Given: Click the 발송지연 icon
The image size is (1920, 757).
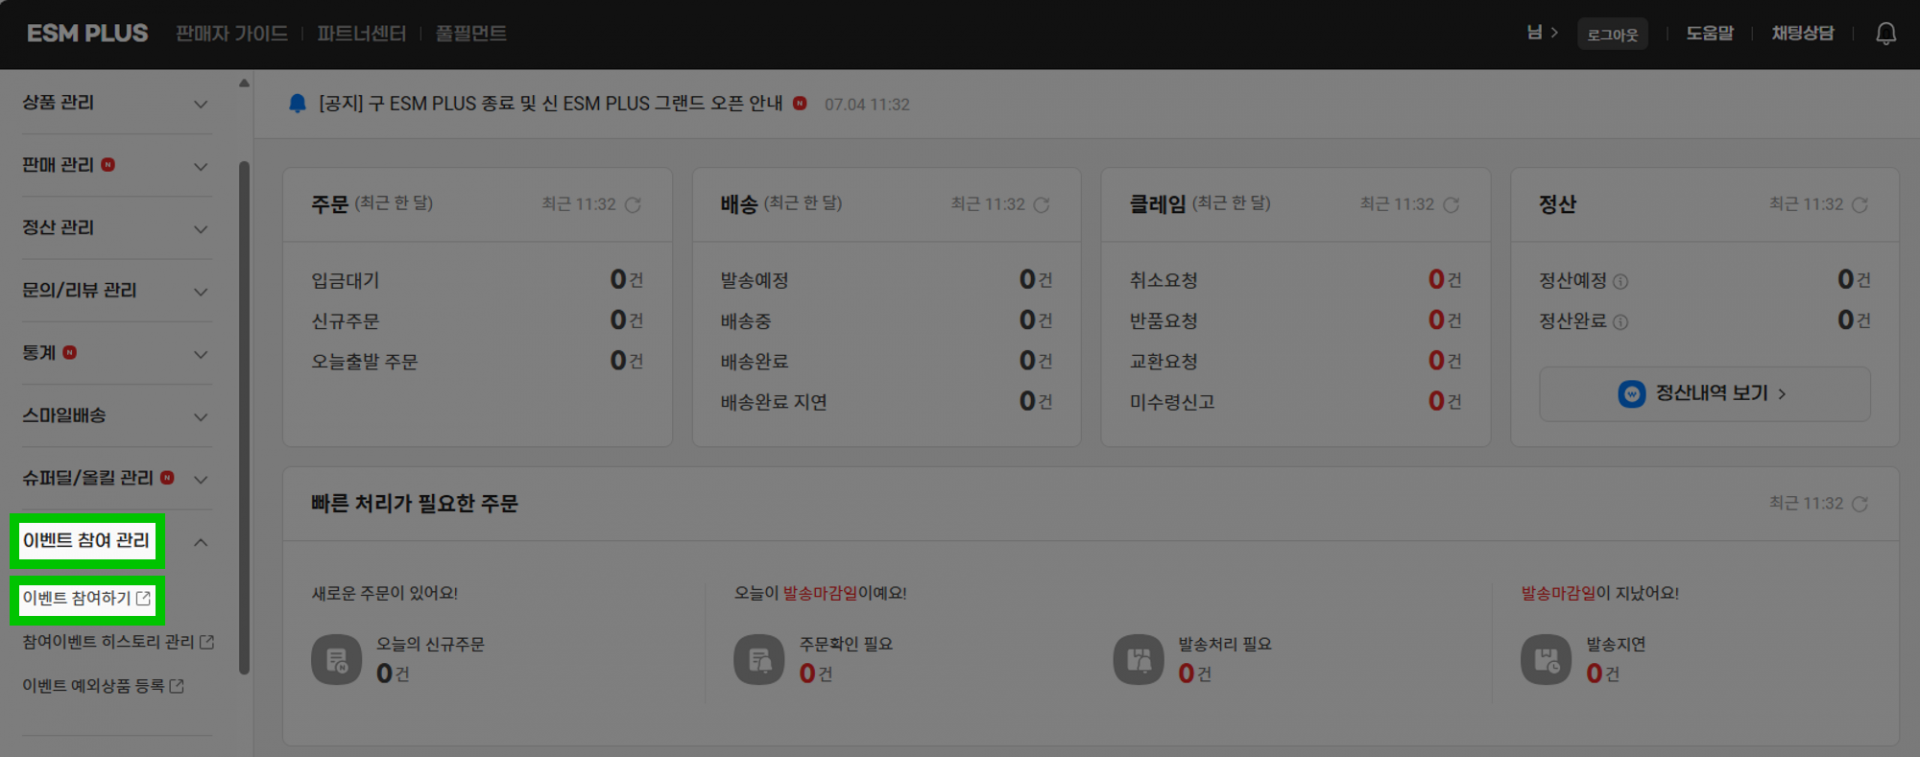Looking at the screenshot, I should click(1546, 660).
